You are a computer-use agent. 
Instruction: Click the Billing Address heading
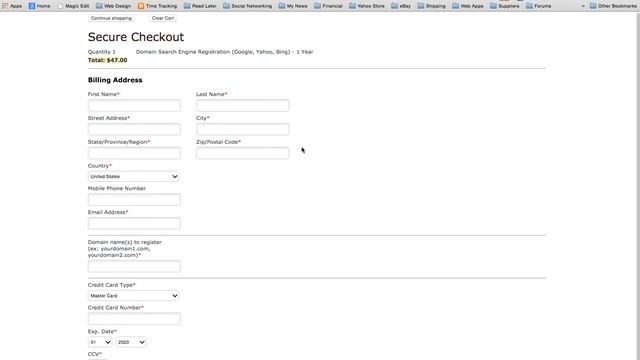pyautogui.click(x=115, y=80)
